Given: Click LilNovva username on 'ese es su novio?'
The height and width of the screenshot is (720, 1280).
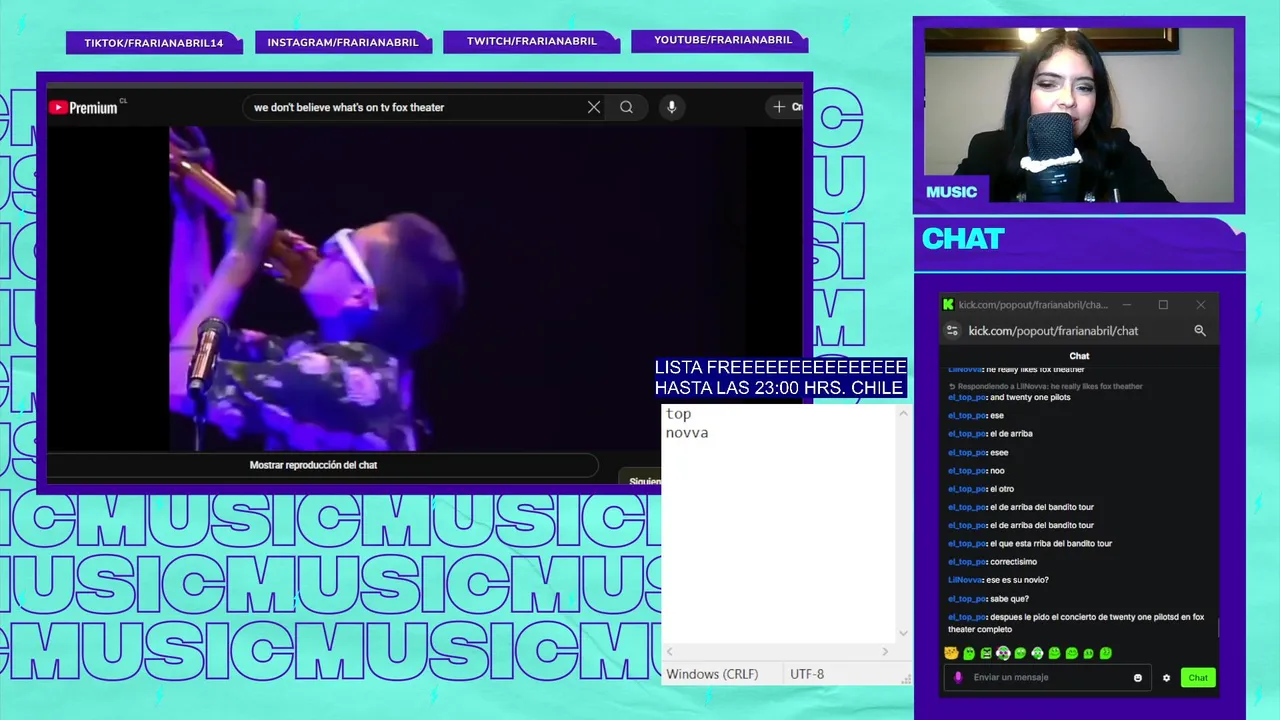Looking at the screenshot, I should click(x=965, y=580).
